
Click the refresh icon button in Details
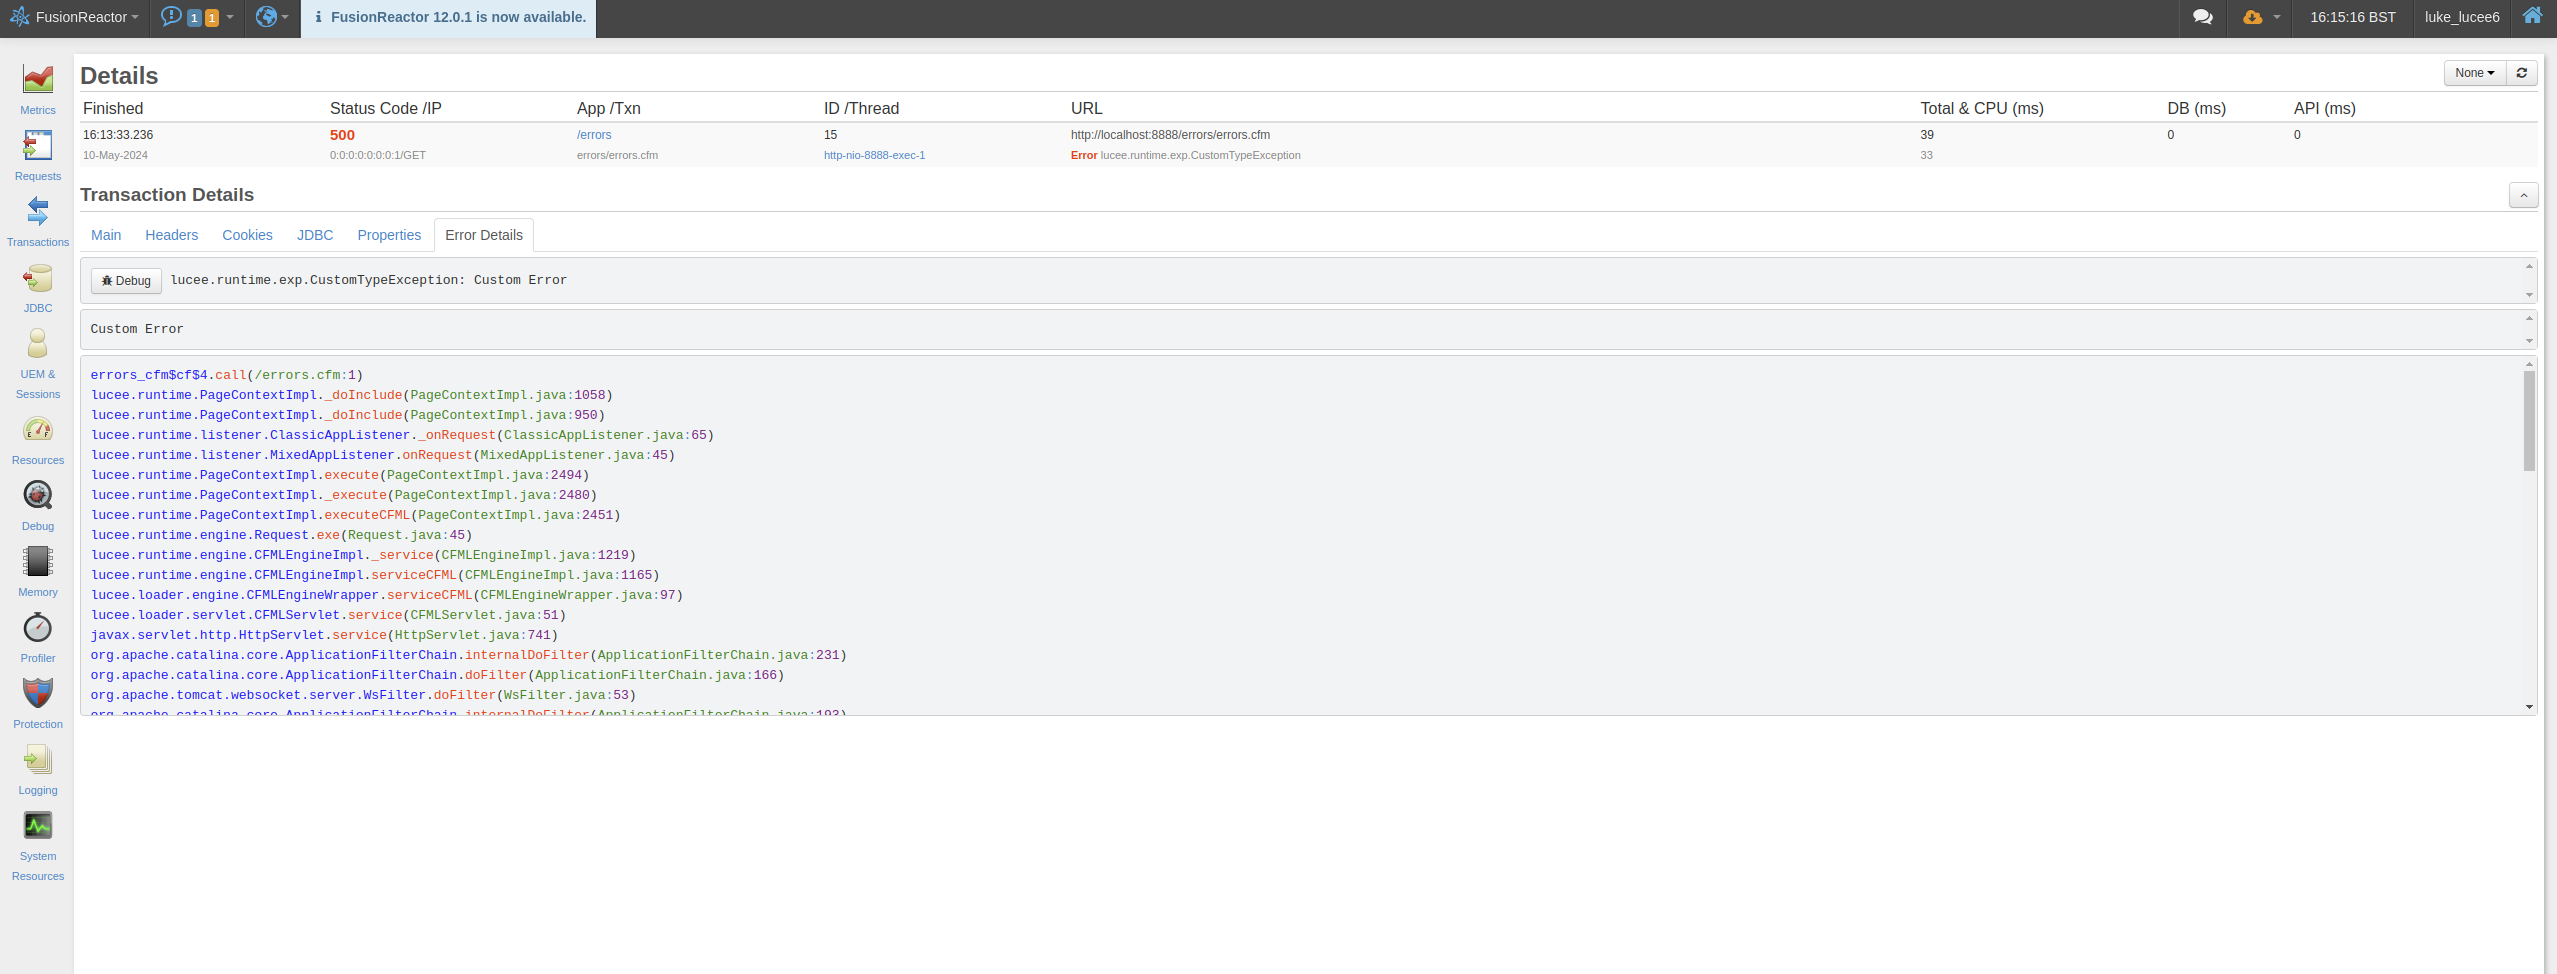[x=2522, y=73]
